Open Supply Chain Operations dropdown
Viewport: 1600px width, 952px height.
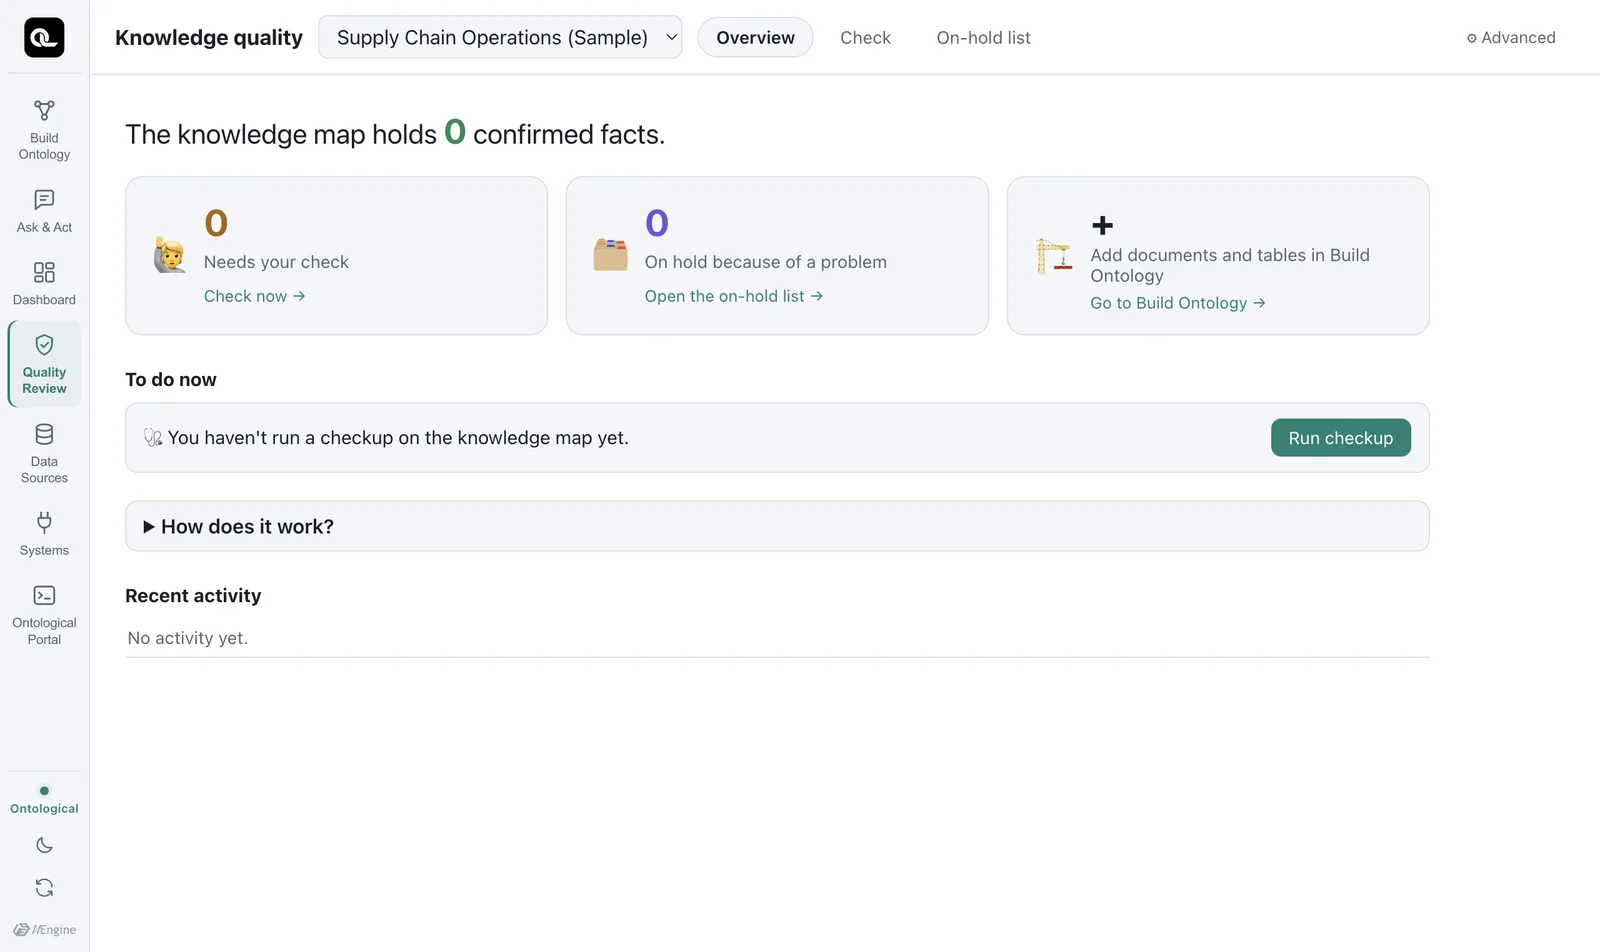tap(500, 37)
